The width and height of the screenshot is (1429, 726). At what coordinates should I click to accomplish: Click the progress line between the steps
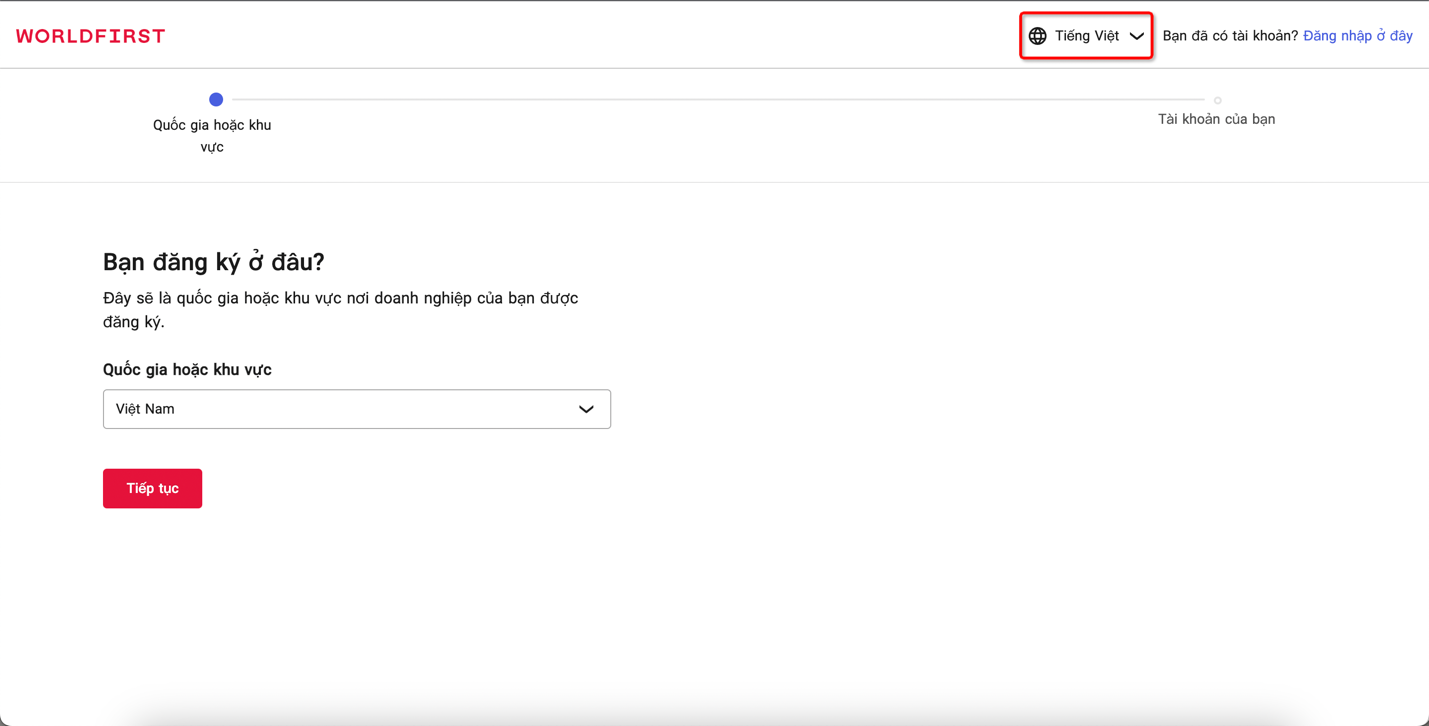[x=716, y=99]
